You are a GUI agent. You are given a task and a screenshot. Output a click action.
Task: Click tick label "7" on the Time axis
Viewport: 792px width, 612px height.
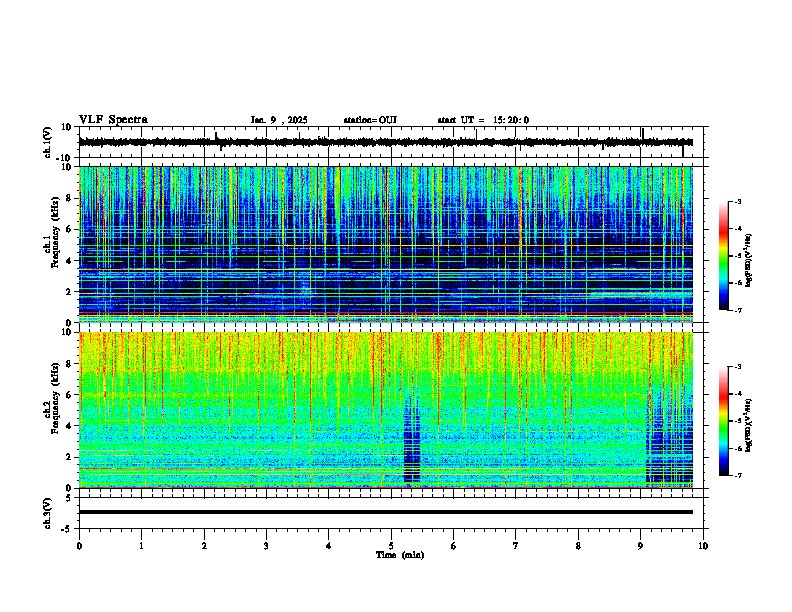pos(516,546)
